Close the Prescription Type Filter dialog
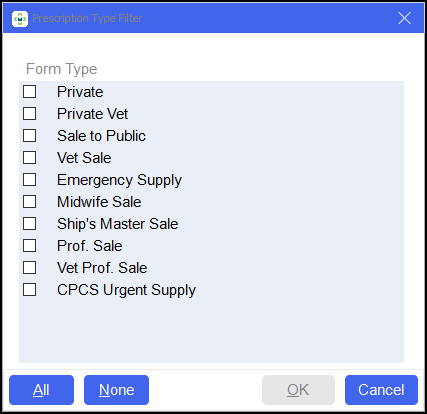The image size is (427, 414). 404,18
